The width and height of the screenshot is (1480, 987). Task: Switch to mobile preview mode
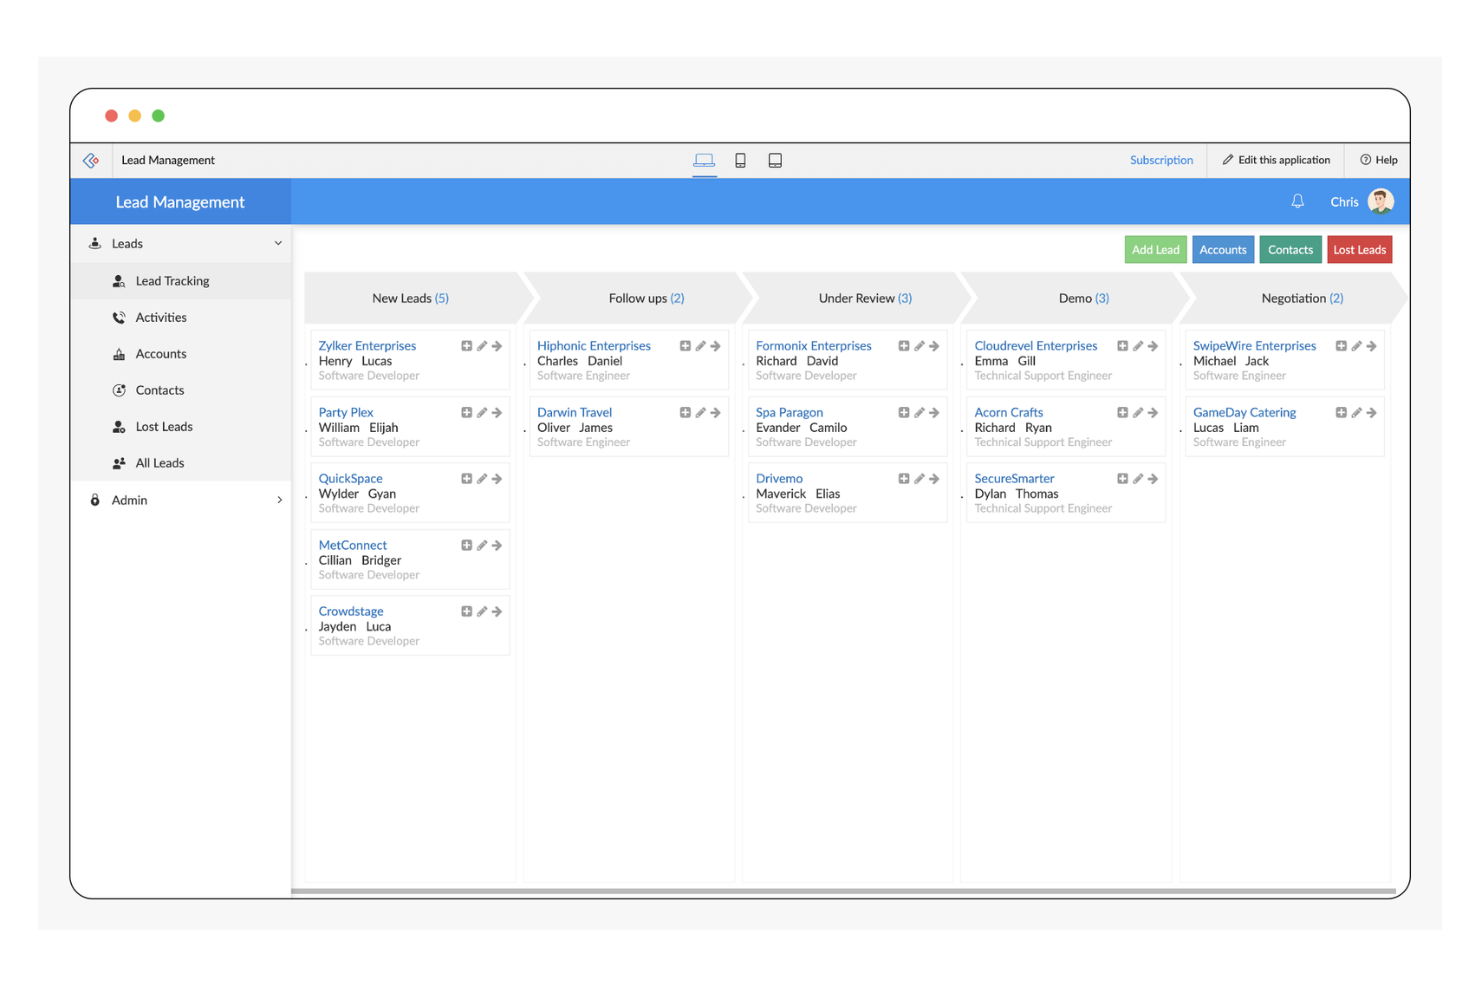(740, 159)
